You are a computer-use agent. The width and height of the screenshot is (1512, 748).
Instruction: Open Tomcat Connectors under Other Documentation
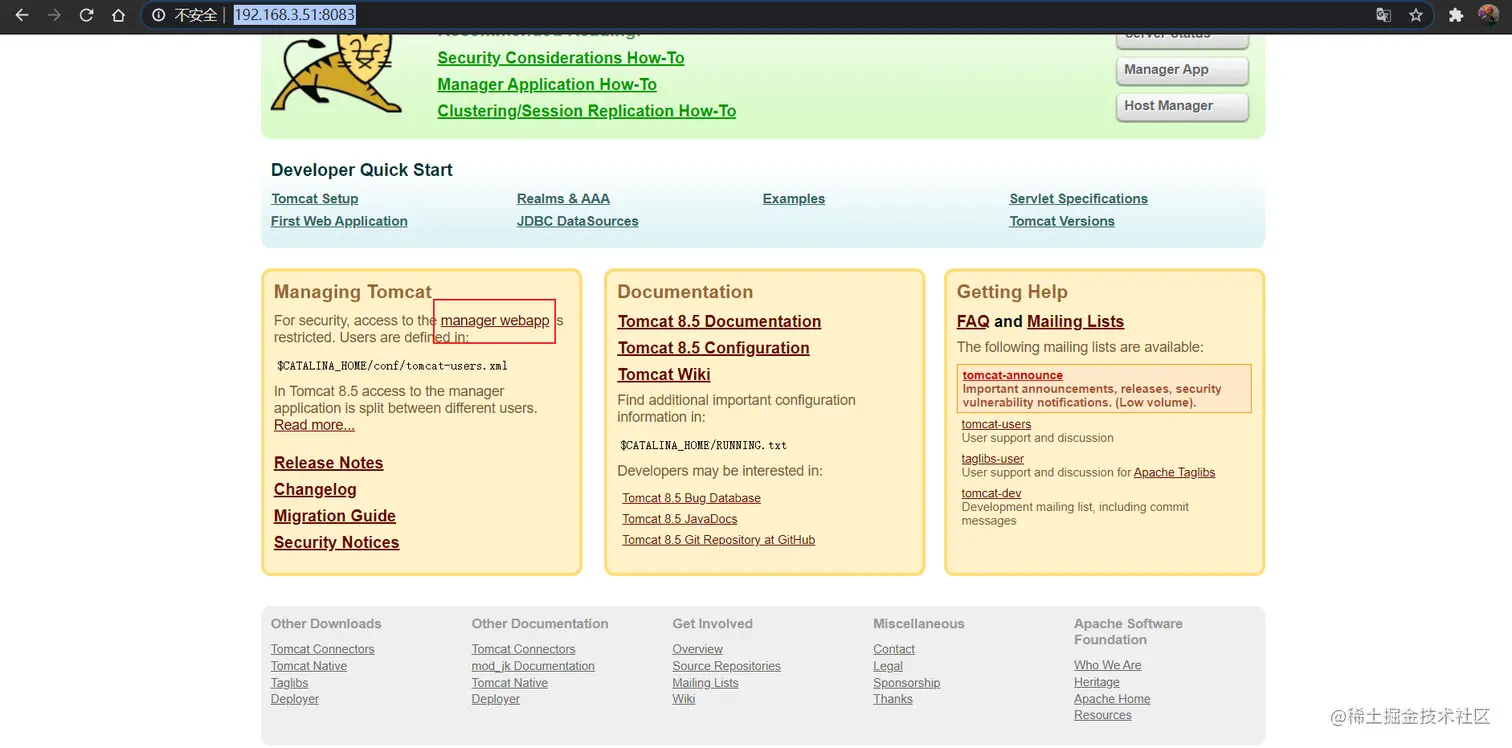pos(523,649)
